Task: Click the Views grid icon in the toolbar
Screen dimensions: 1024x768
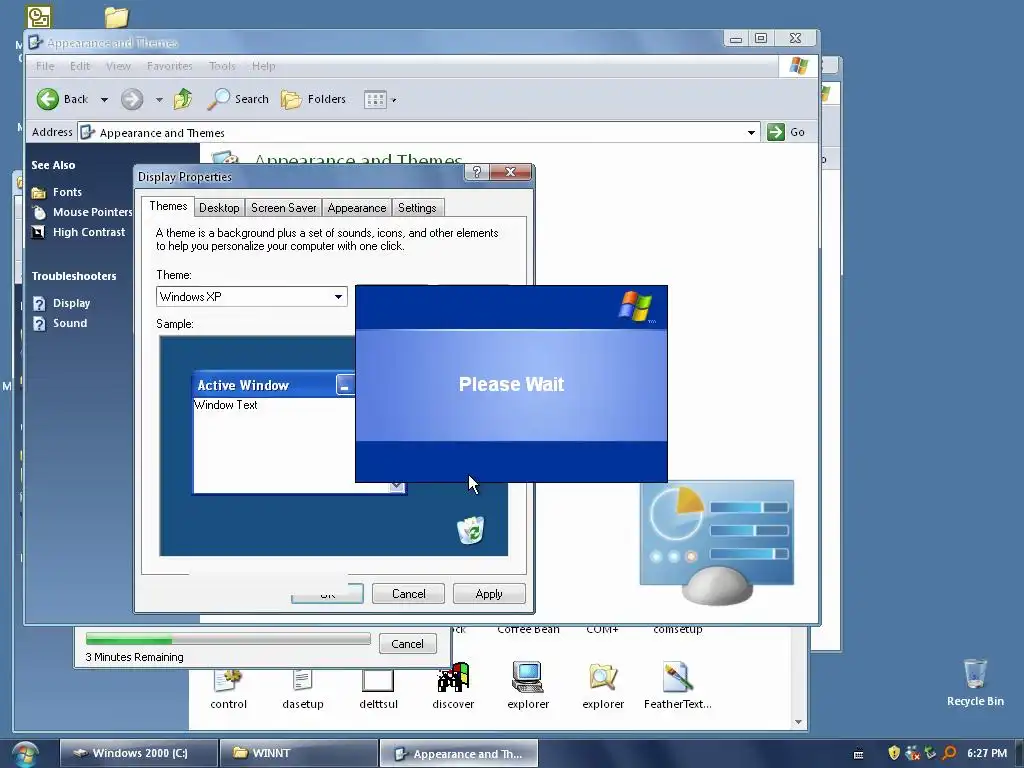Action: click(x=376, y=100)
